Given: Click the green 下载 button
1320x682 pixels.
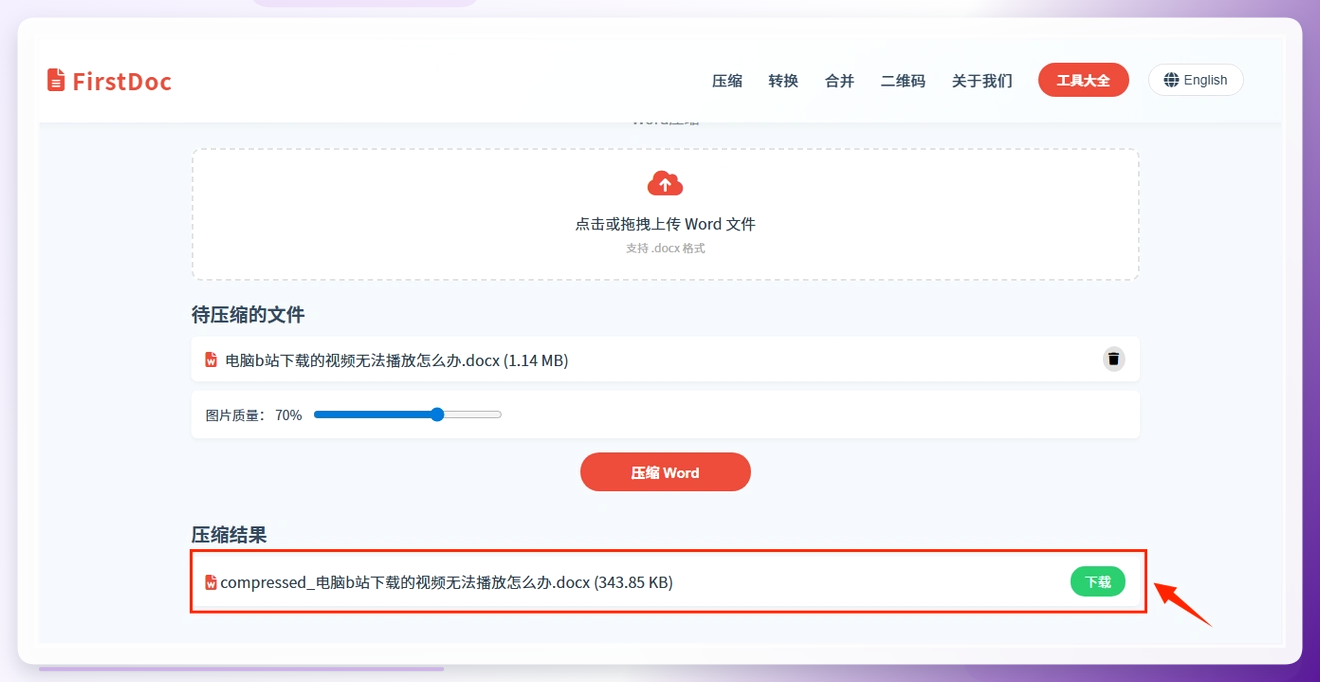Looking at the screenshot, I should pos(1097,582).
